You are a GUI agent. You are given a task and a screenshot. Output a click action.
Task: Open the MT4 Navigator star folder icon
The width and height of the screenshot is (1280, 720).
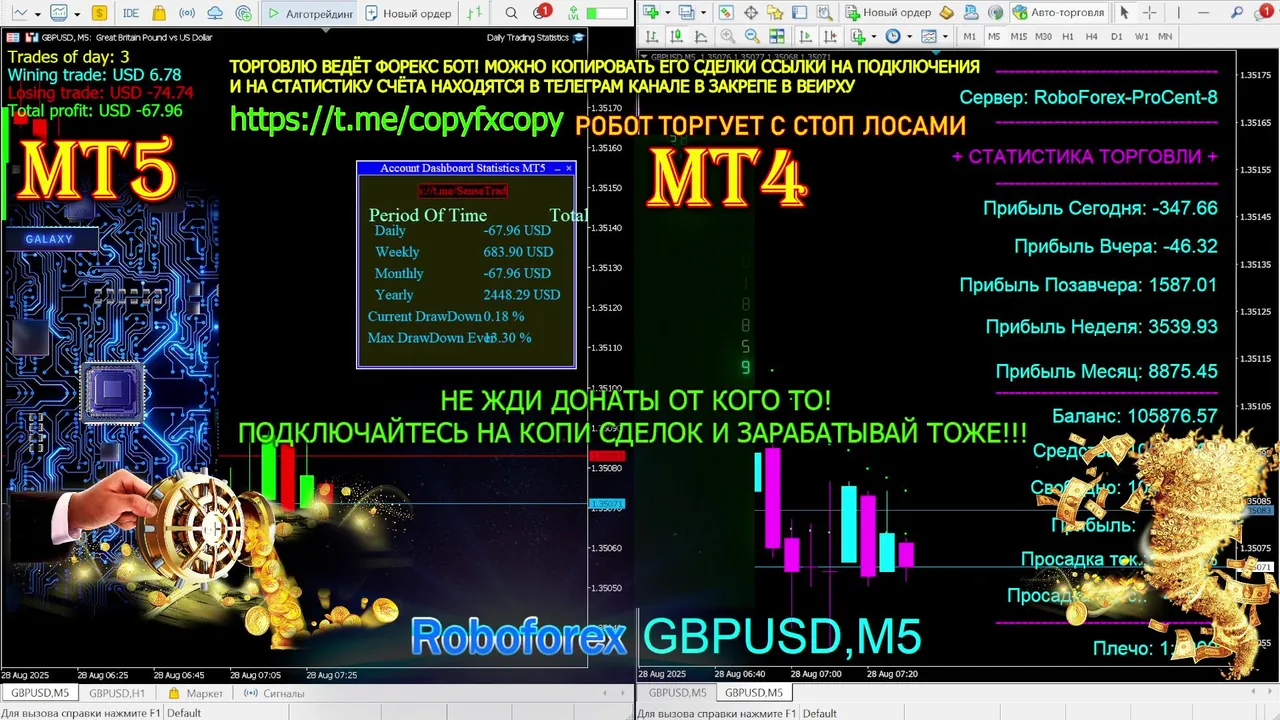tap(775, 12)
